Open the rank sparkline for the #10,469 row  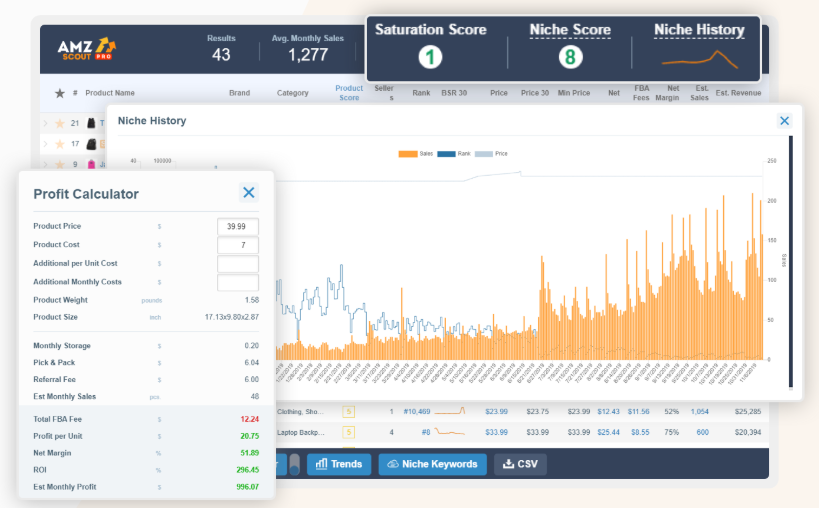tap(450, 411)
